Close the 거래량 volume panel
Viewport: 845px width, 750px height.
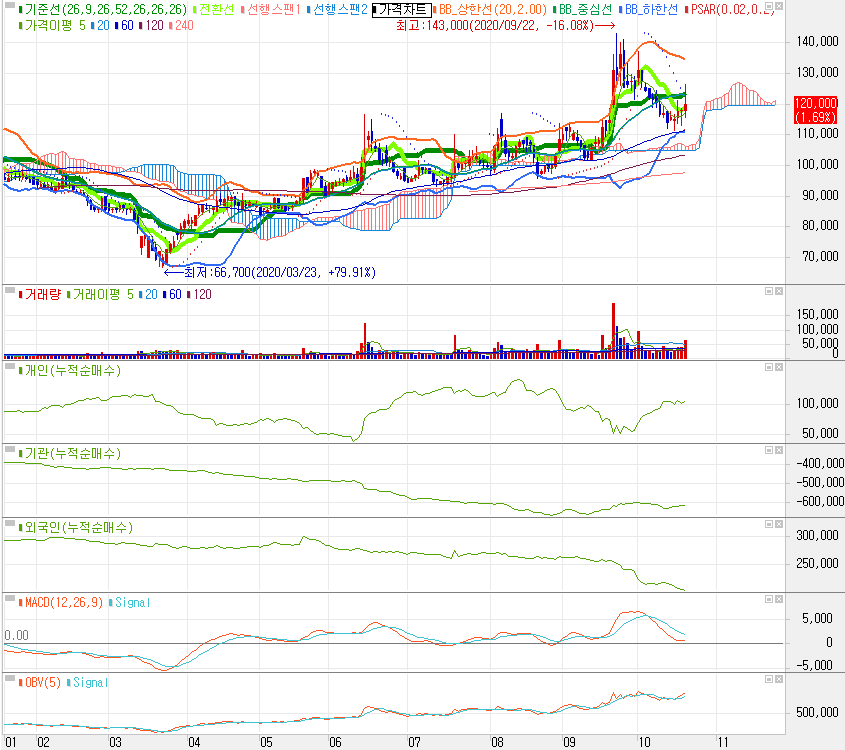(x=779, y=291)
